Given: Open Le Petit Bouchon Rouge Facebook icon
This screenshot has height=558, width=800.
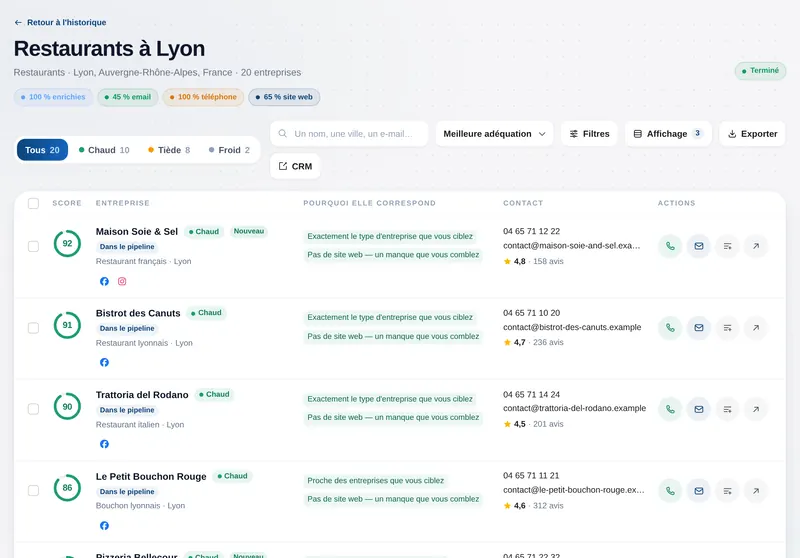Looking at the screenshot, I should pos(104,526).
